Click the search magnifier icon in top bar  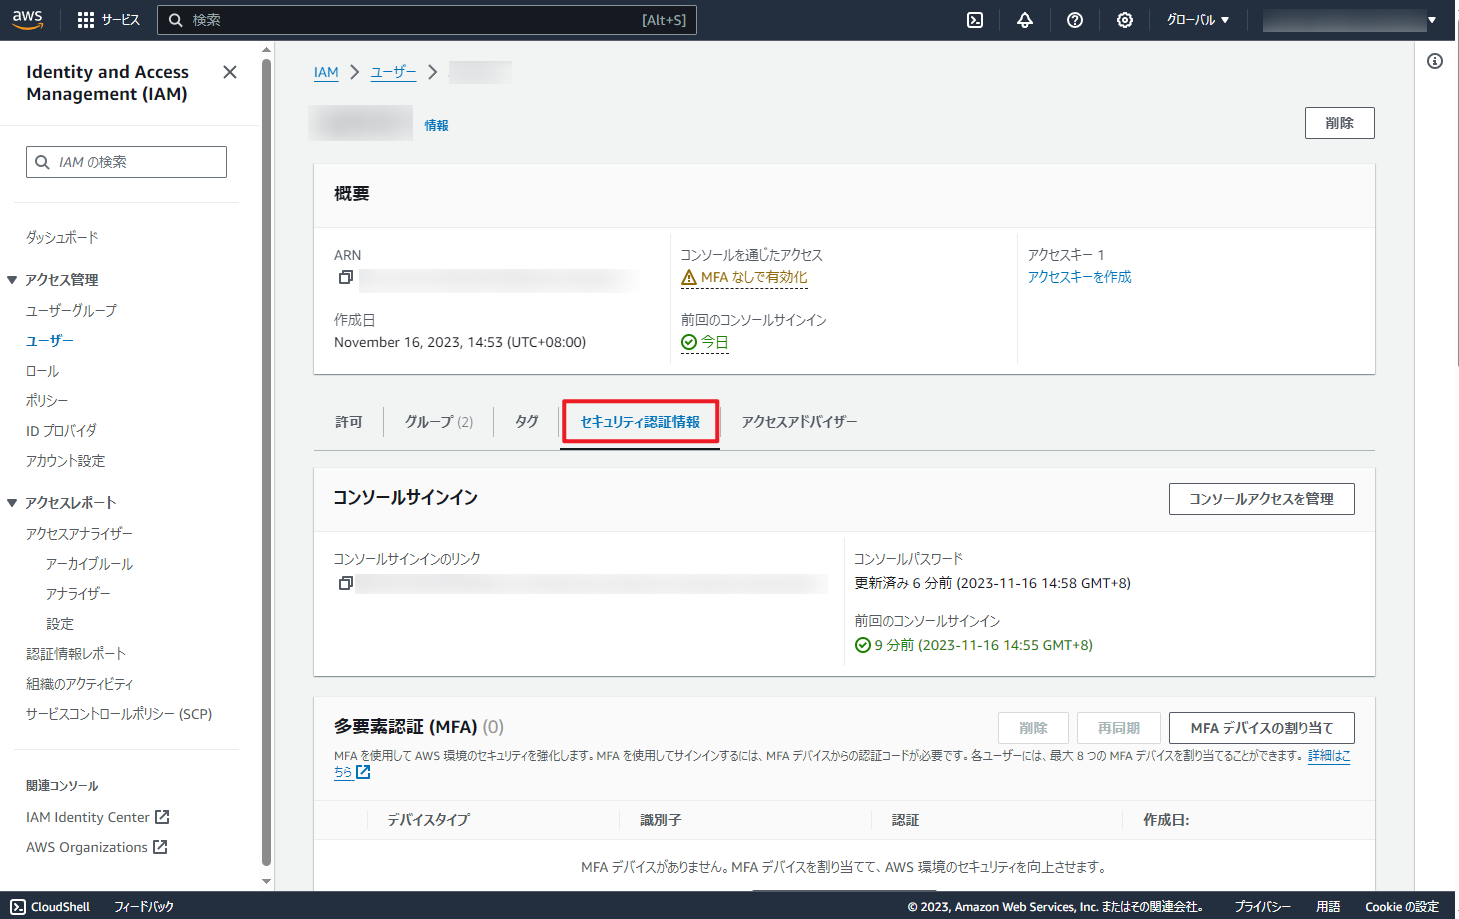tap(176, 20)
